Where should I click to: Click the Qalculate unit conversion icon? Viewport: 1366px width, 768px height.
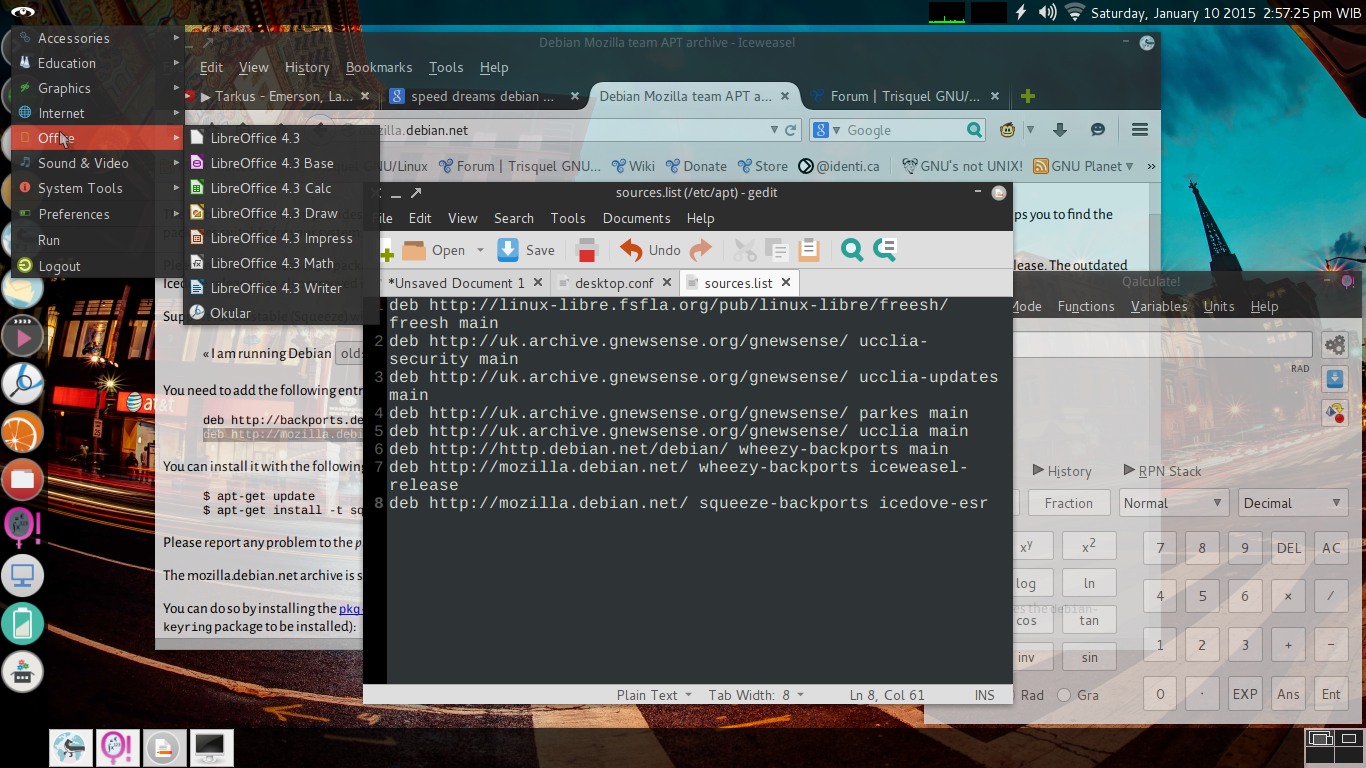pyautogui.click(x=1335, y=411)
